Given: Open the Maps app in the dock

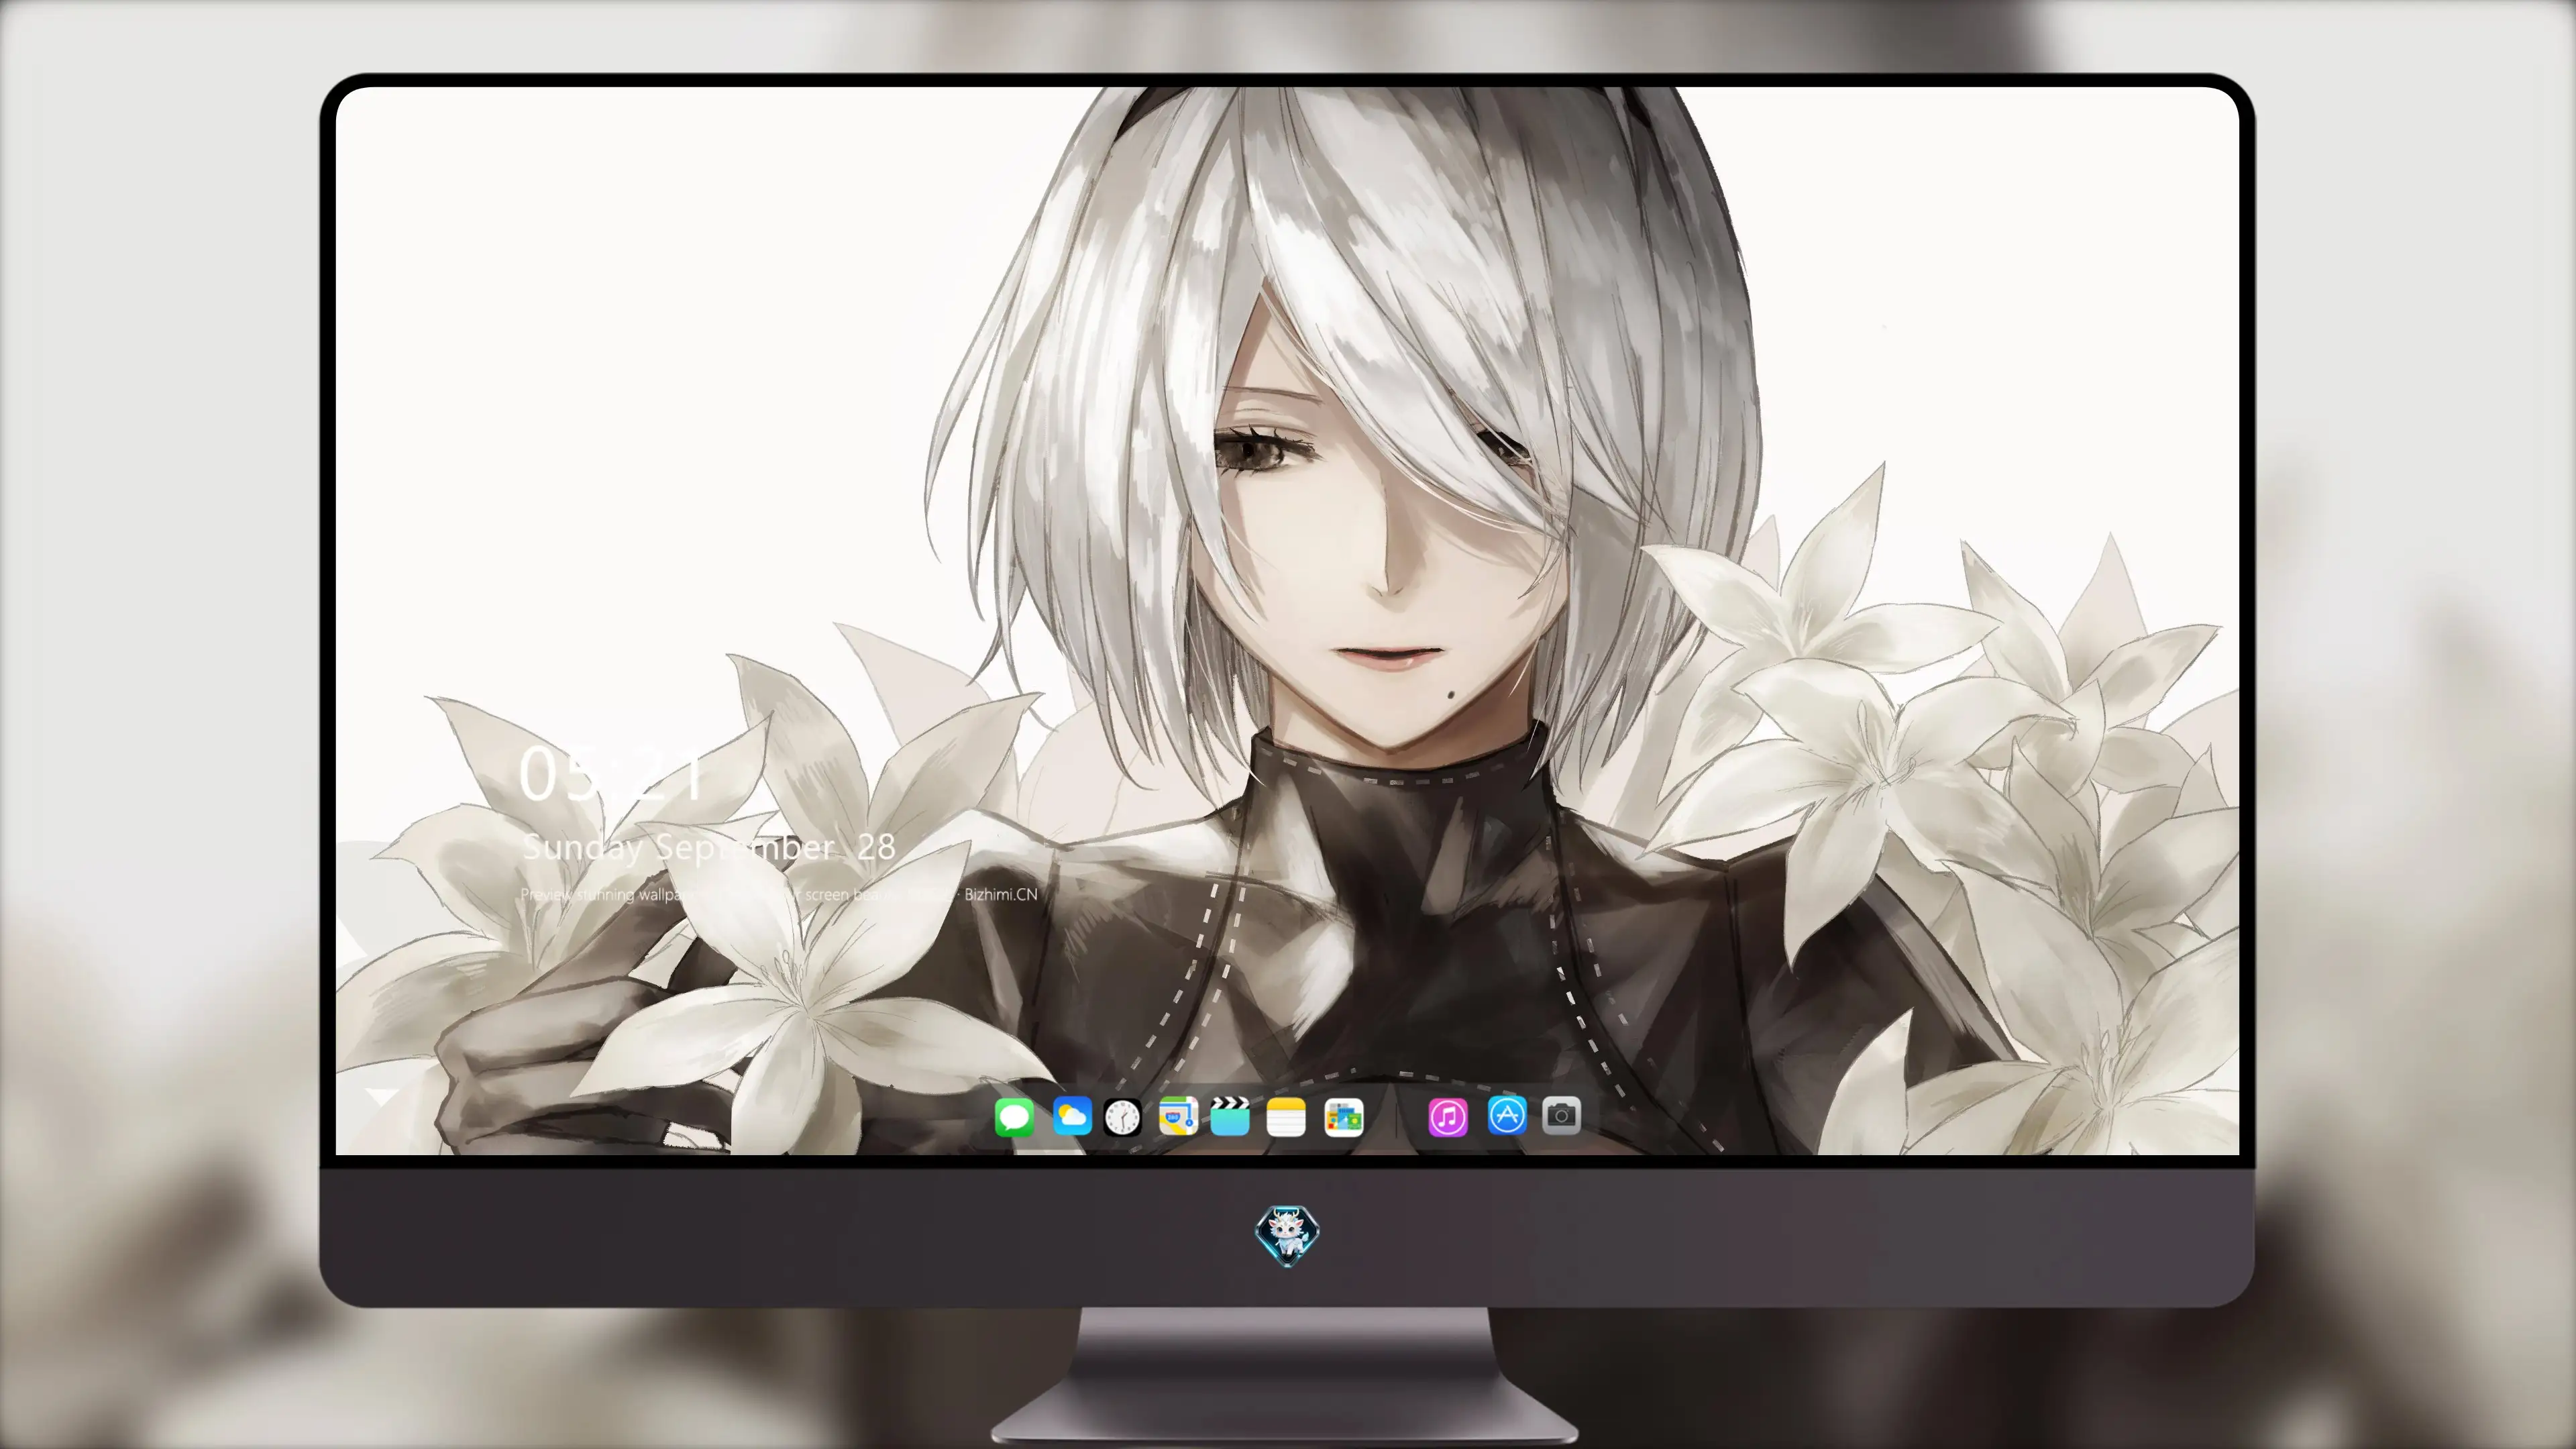Looking at the screenshot, I should coord(1178,1116).
